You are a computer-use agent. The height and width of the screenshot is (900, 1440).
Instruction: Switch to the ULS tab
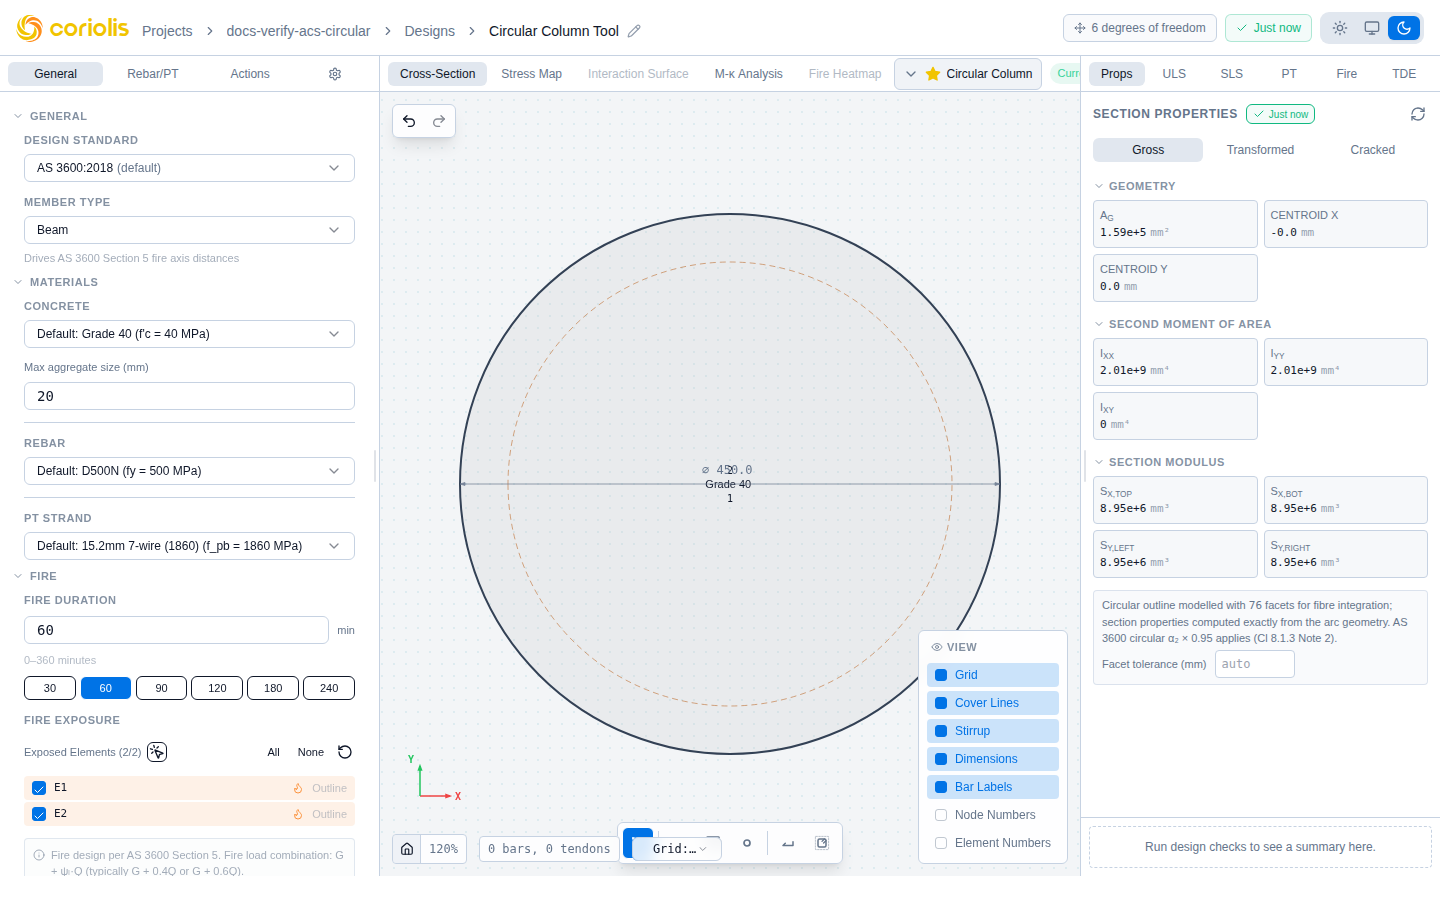click(x=1174, y=74)
